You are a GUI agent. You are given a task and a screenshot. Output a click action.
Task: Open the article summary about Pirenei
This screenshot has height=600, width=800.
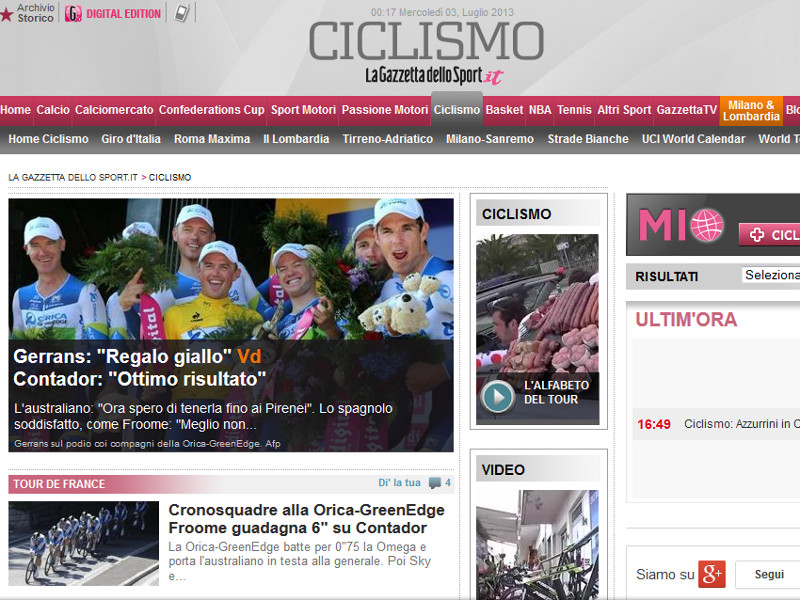click(204, 416)
